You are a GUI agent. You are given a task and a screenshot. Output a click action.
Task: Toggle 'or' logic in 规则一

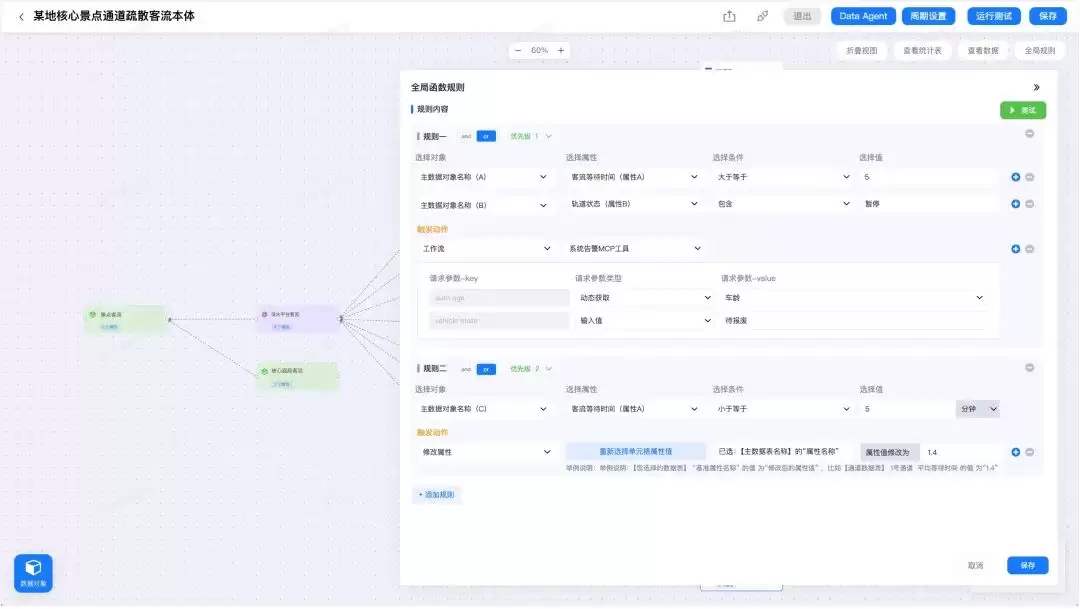(486, 136)
